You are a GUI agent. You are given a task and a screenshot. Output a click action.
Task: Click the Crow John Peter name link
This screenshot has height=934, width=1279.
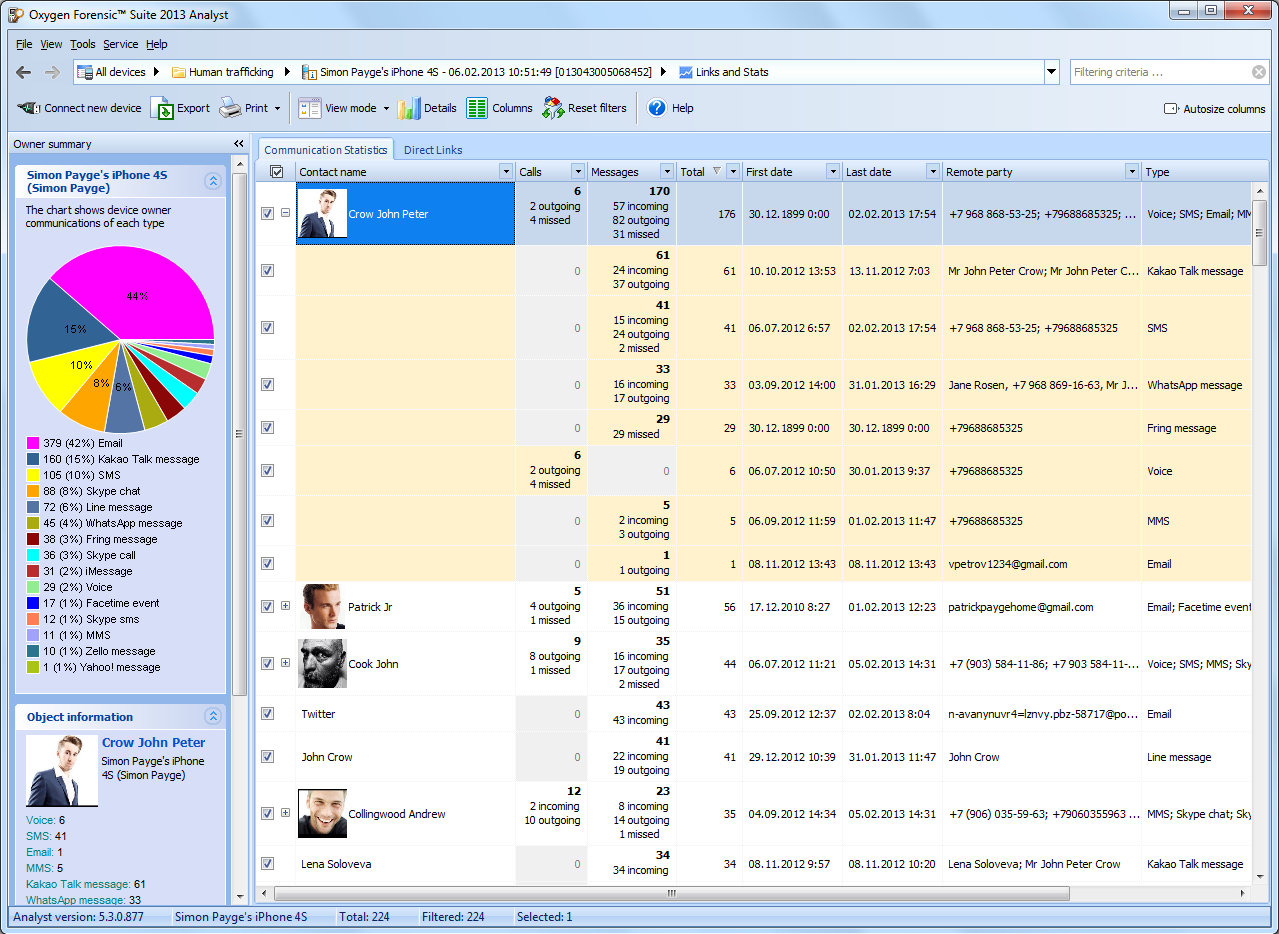154,742
